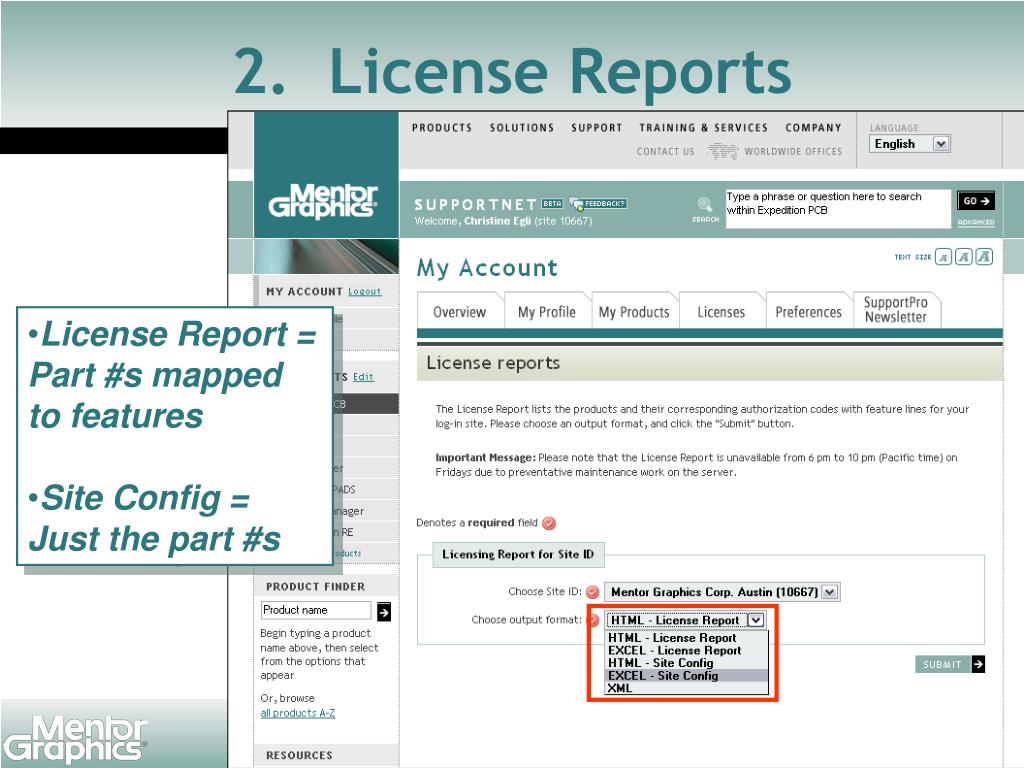Select EXCEL - Site Config option
The height and width of the screenshot is (768, 1024).
[686, 675]
